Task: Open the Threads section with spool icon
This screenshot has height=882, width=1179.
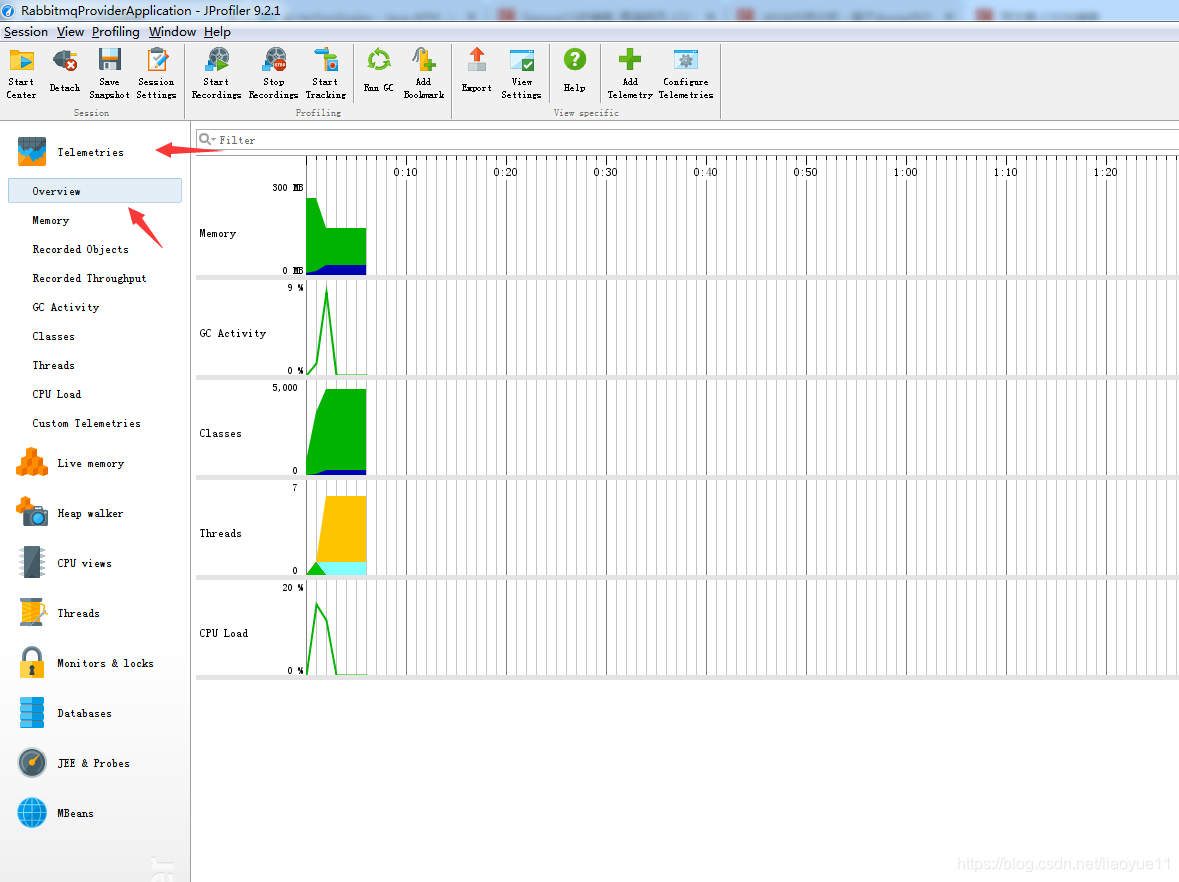Action: (78, 613)
